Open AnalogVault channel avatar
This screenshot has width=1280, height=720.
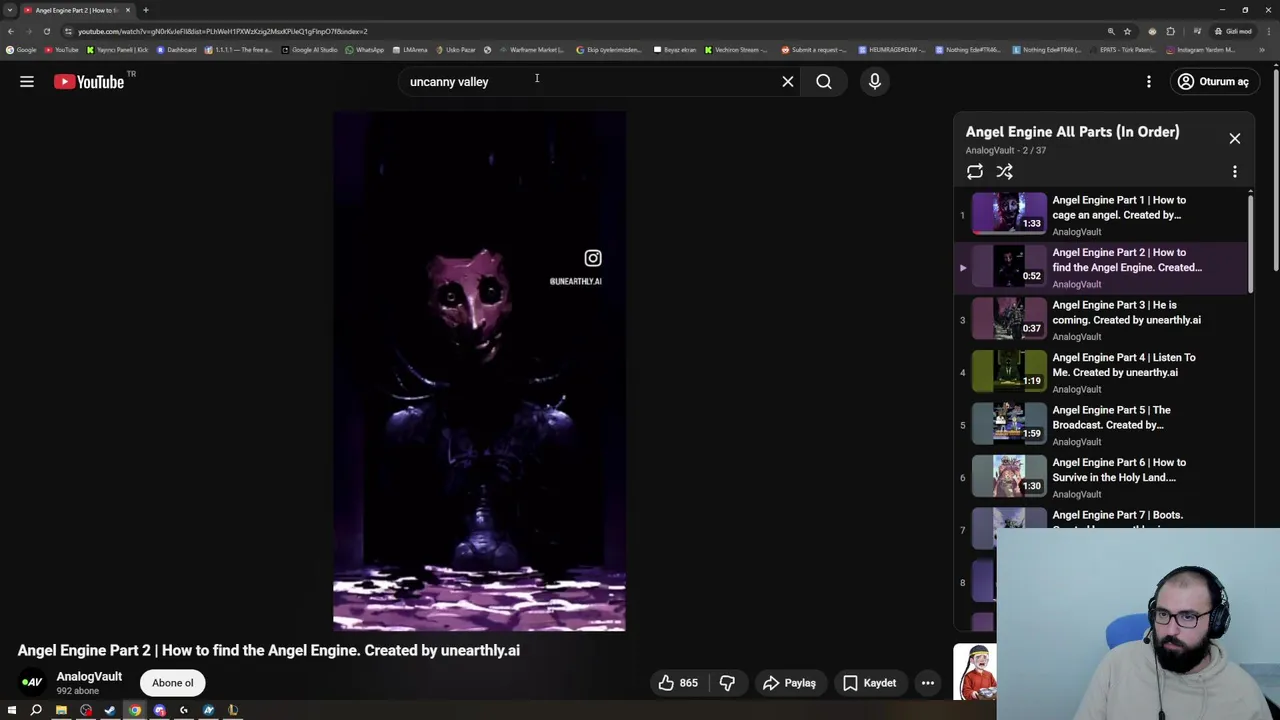pyautogui.click(x=32, y=683)
